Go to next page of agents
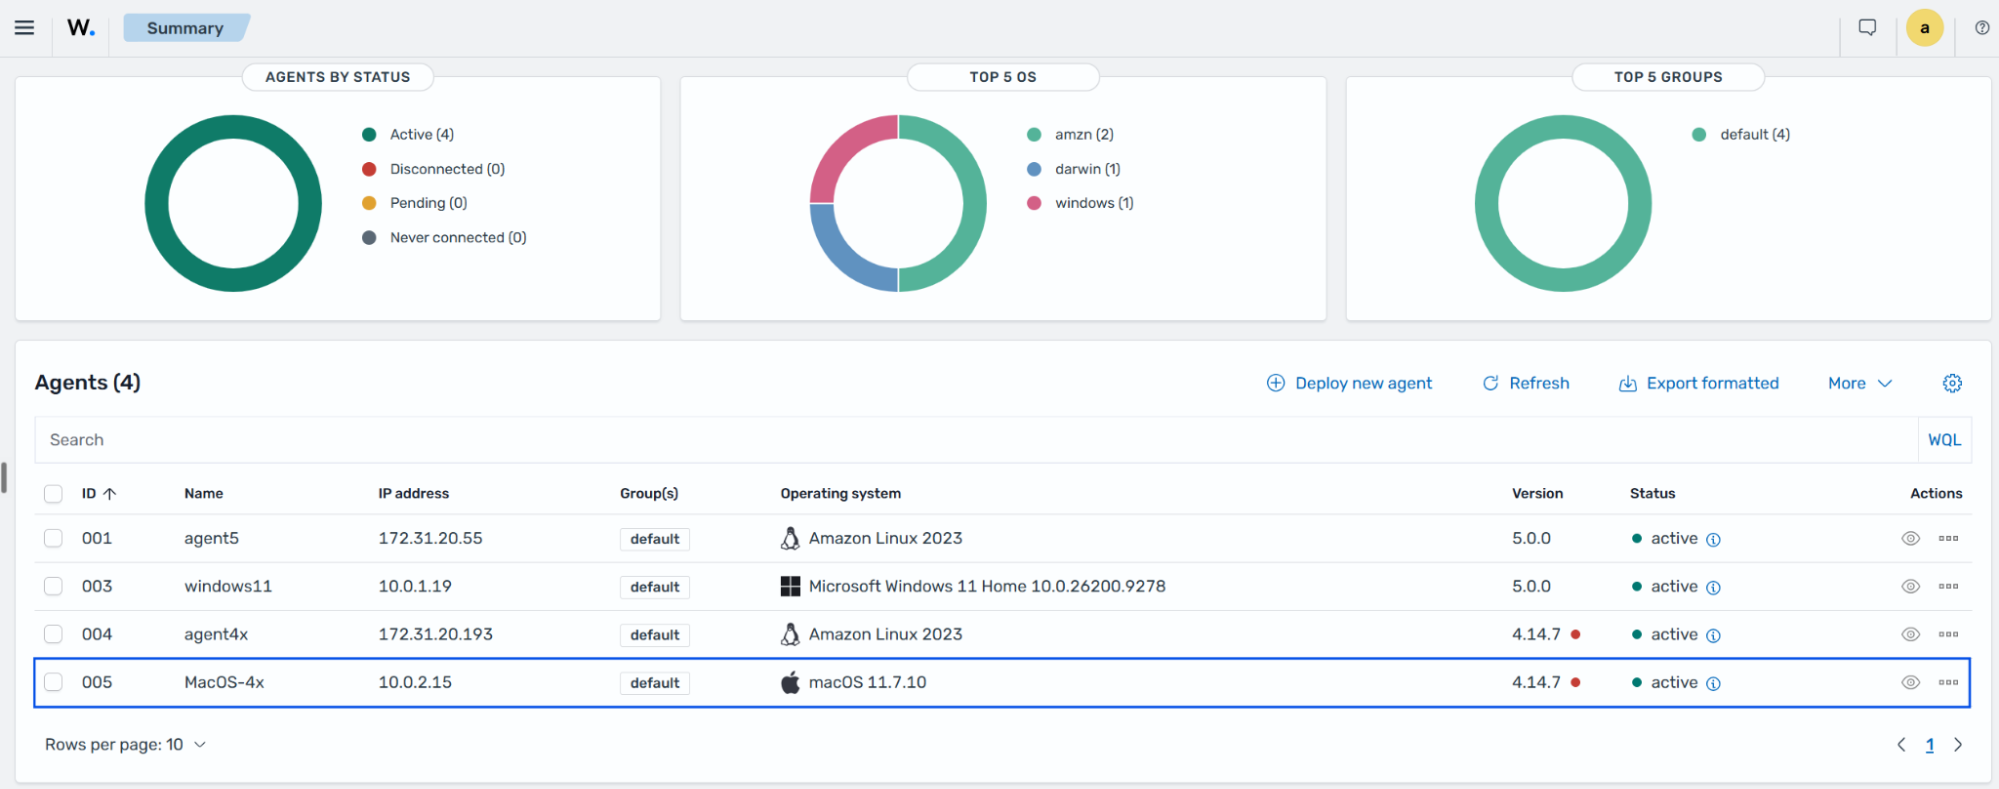Viewport: 1999px width, 789px height. click(1958, 745)
